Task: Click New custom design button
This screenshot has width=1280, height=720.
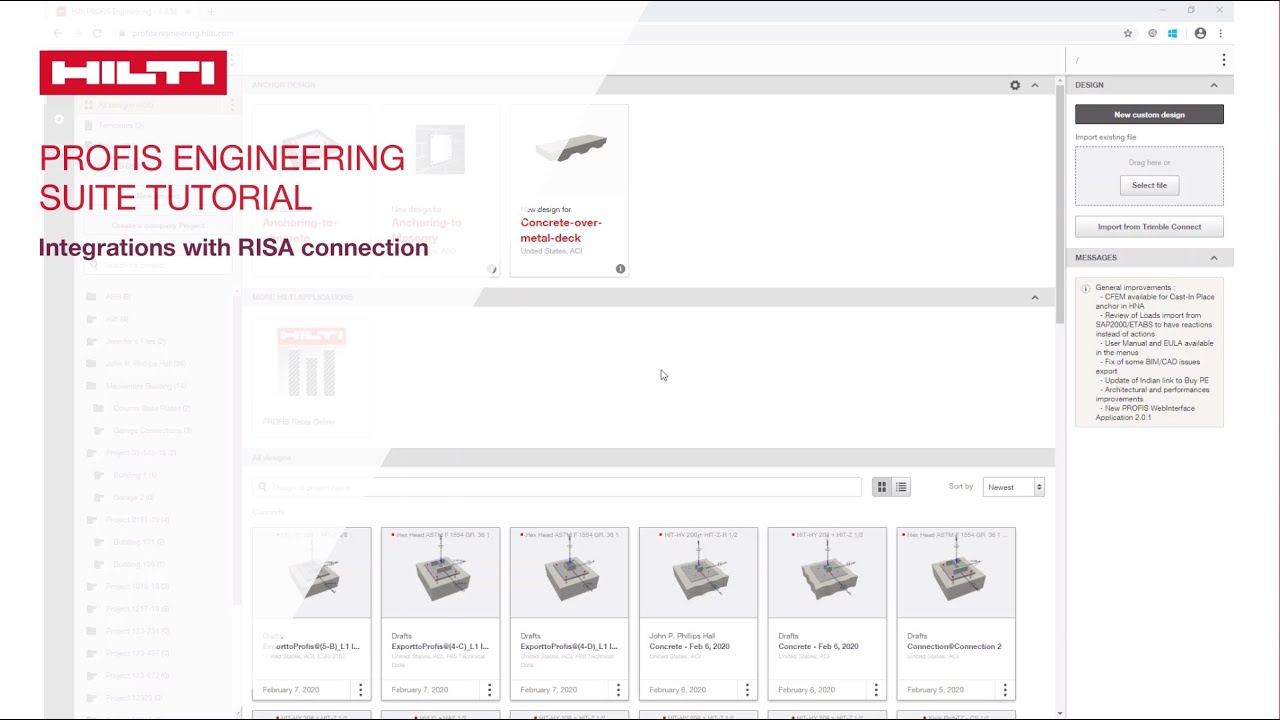Action: [x=1149, y=115]
